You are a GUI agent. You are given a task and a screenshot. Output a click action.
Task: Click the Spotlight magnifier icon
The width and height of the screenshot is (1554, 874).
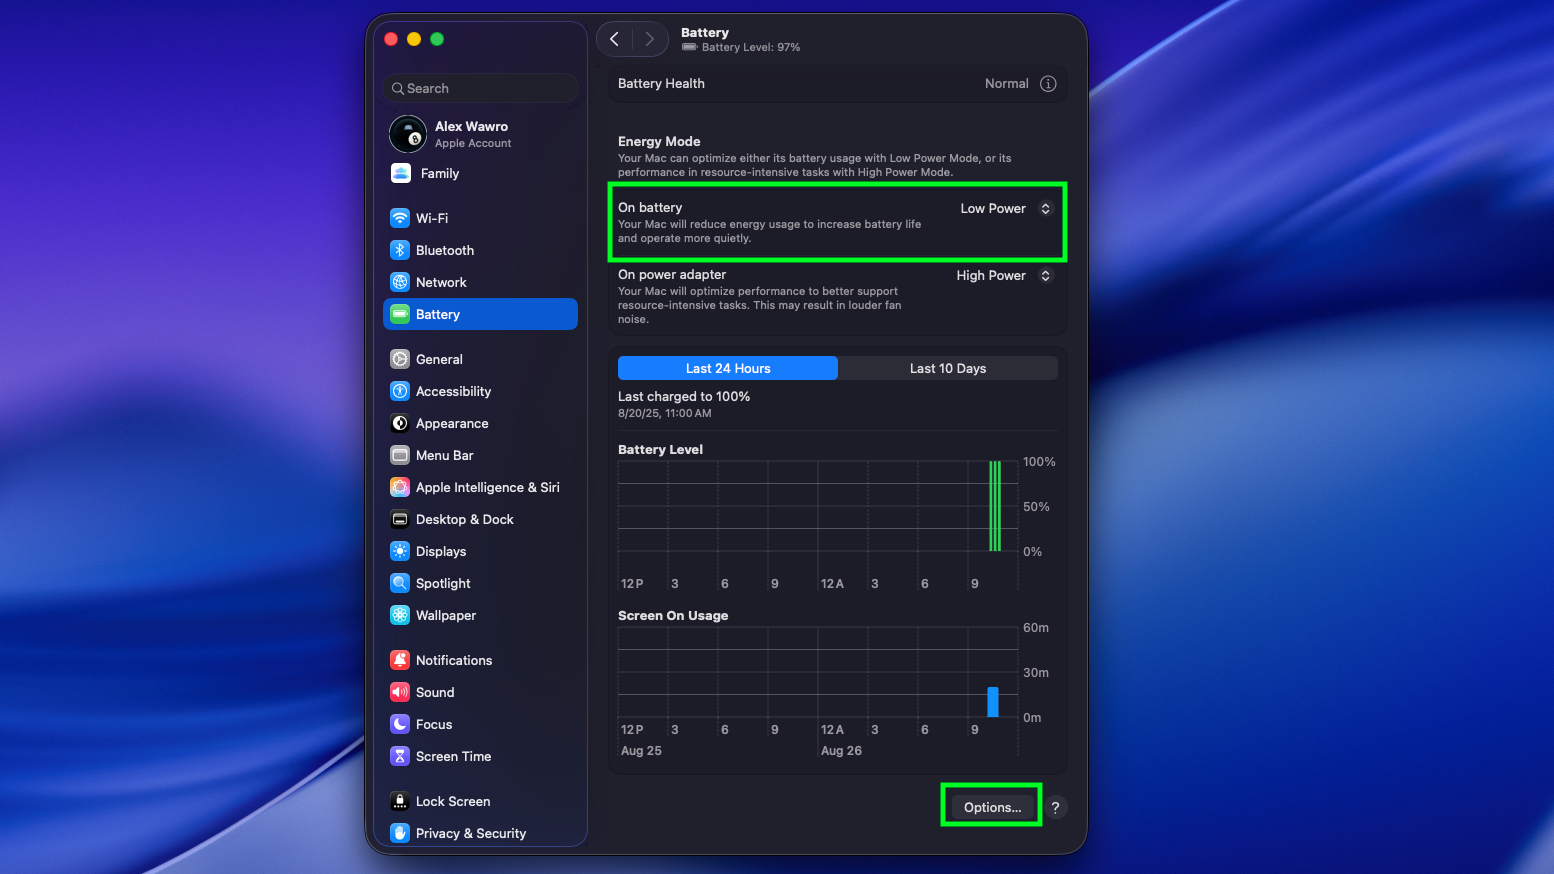(400, 583)
